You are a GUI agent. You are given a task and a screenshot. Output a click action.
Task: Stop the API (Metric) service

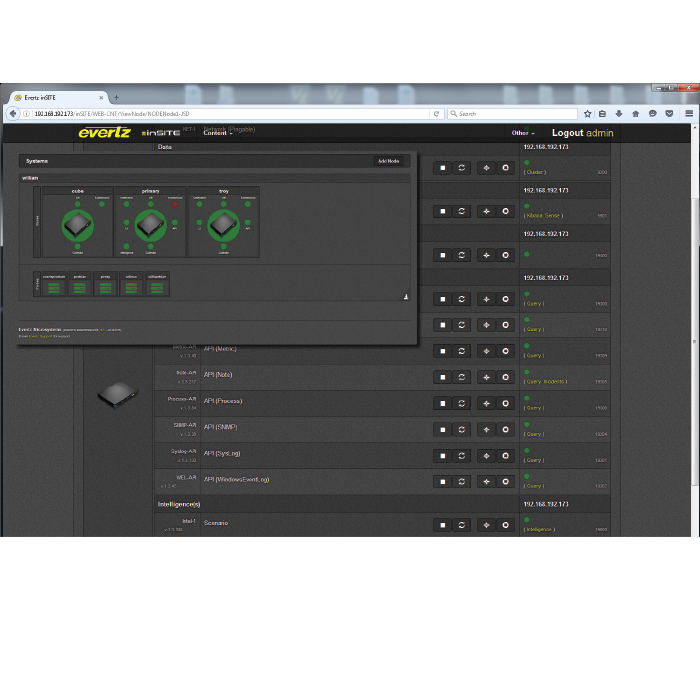click(x=442, y=351)
